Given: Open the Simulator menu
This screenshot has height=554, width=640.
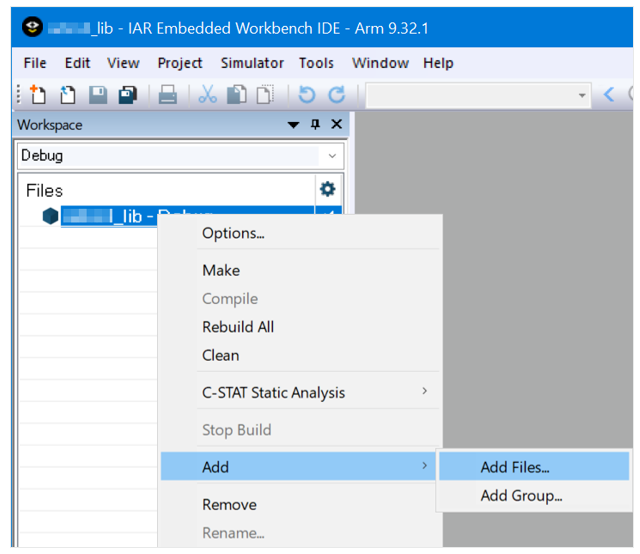Looking at the screenshot, I should point(252,63).
